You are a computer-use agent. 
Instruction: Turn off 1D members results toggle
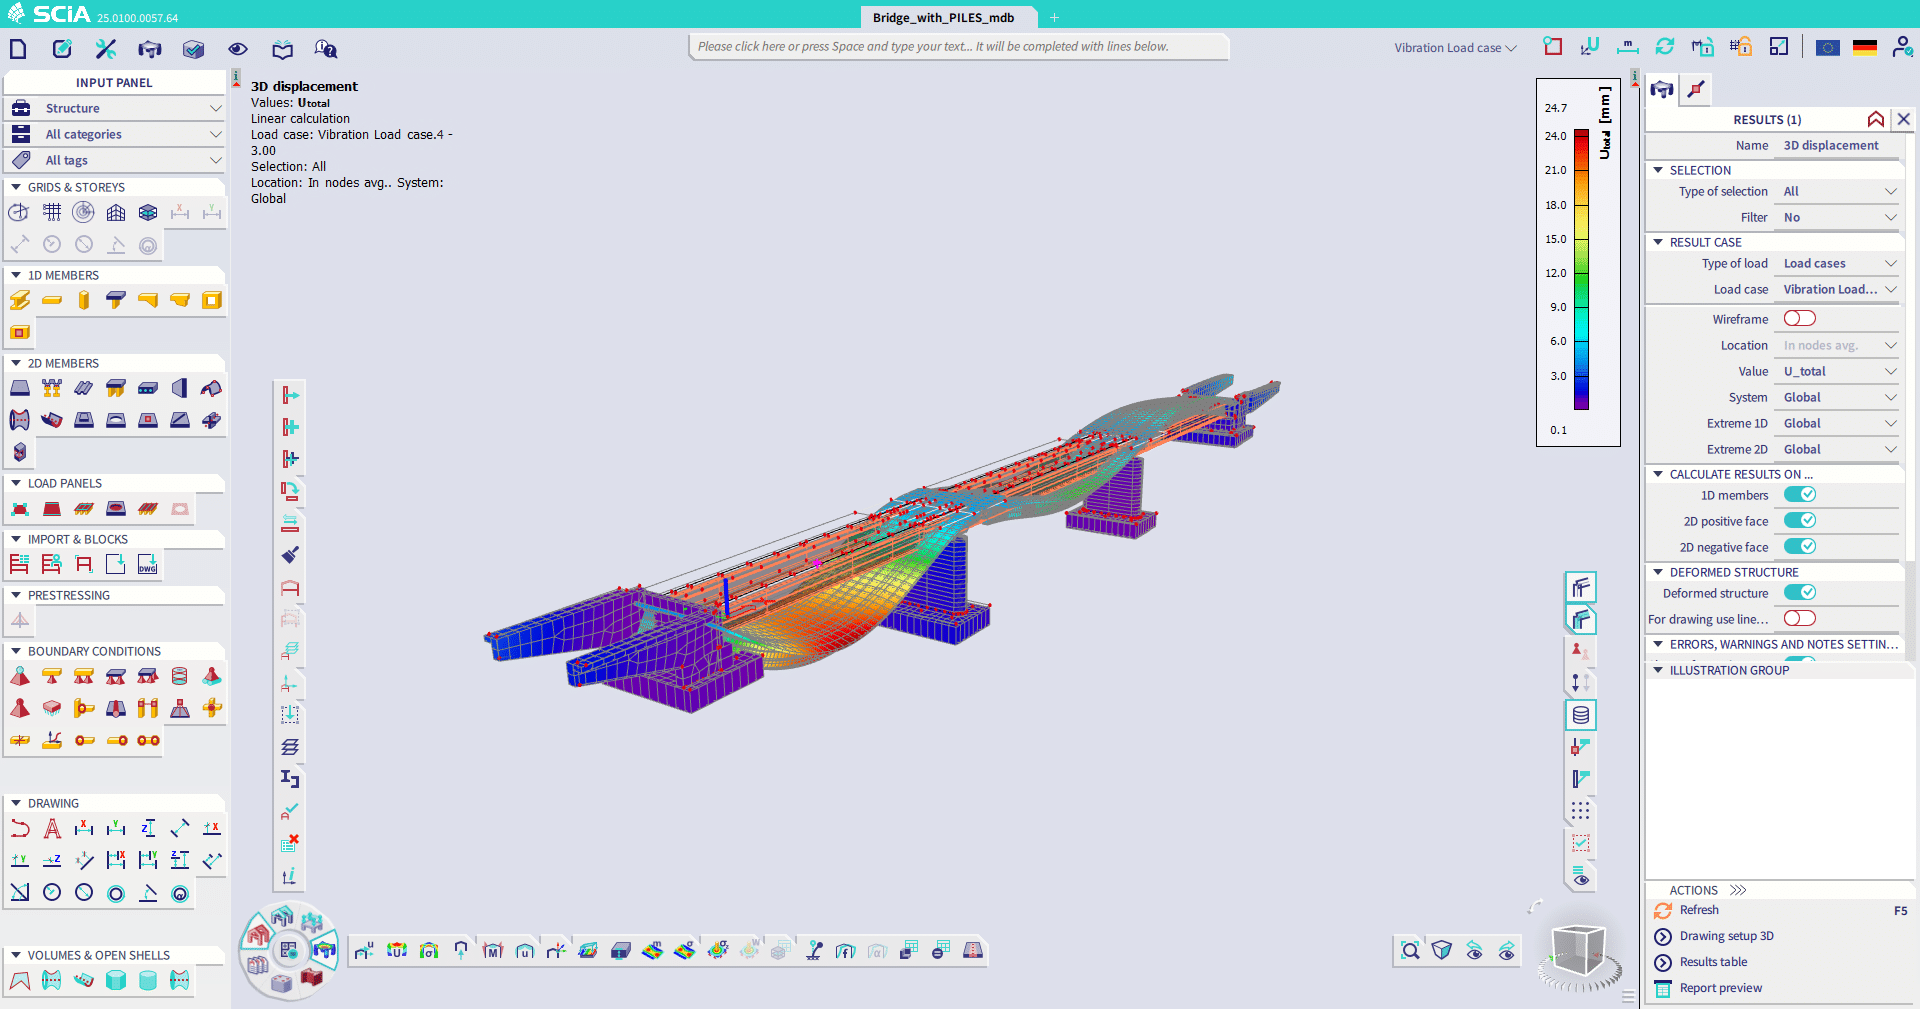point(1799,495)
